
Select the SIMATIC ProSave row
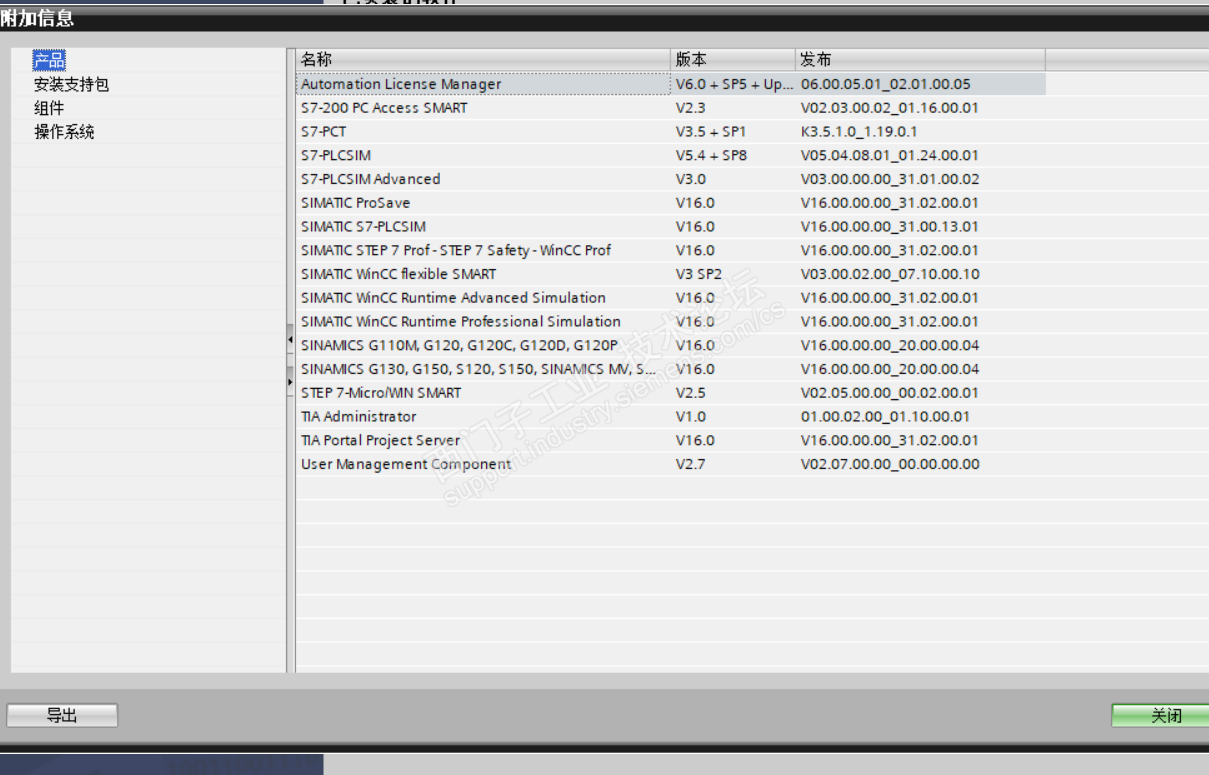coord(671,203)
